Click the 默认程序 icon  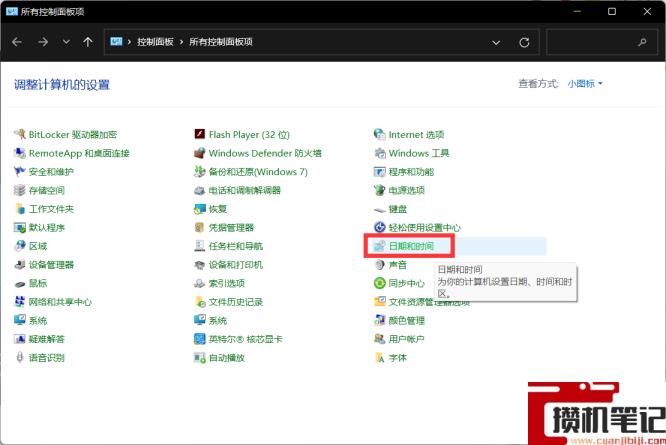(20, 228)
